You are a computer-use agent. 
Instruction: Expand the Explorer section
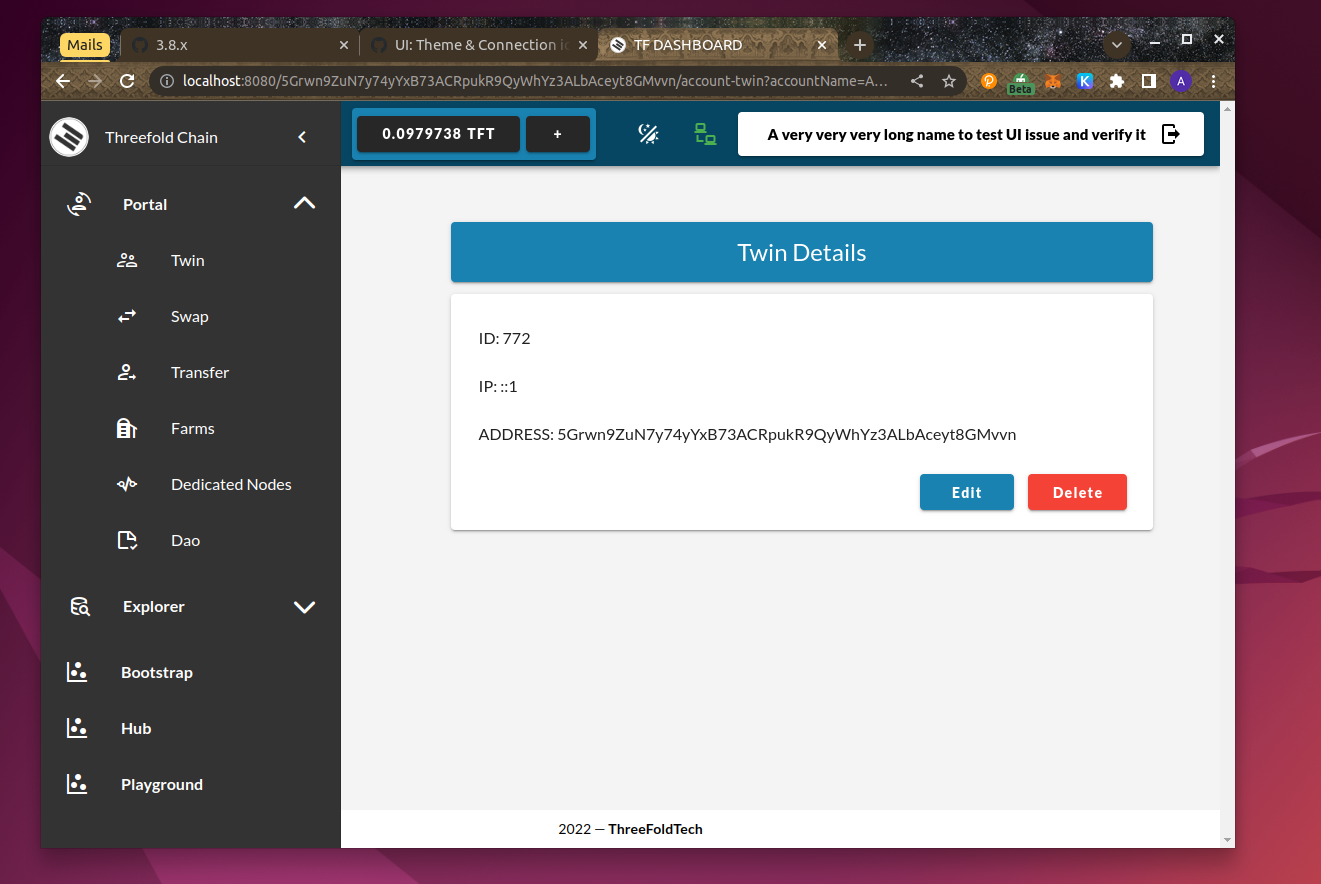[x=304, y=606]
